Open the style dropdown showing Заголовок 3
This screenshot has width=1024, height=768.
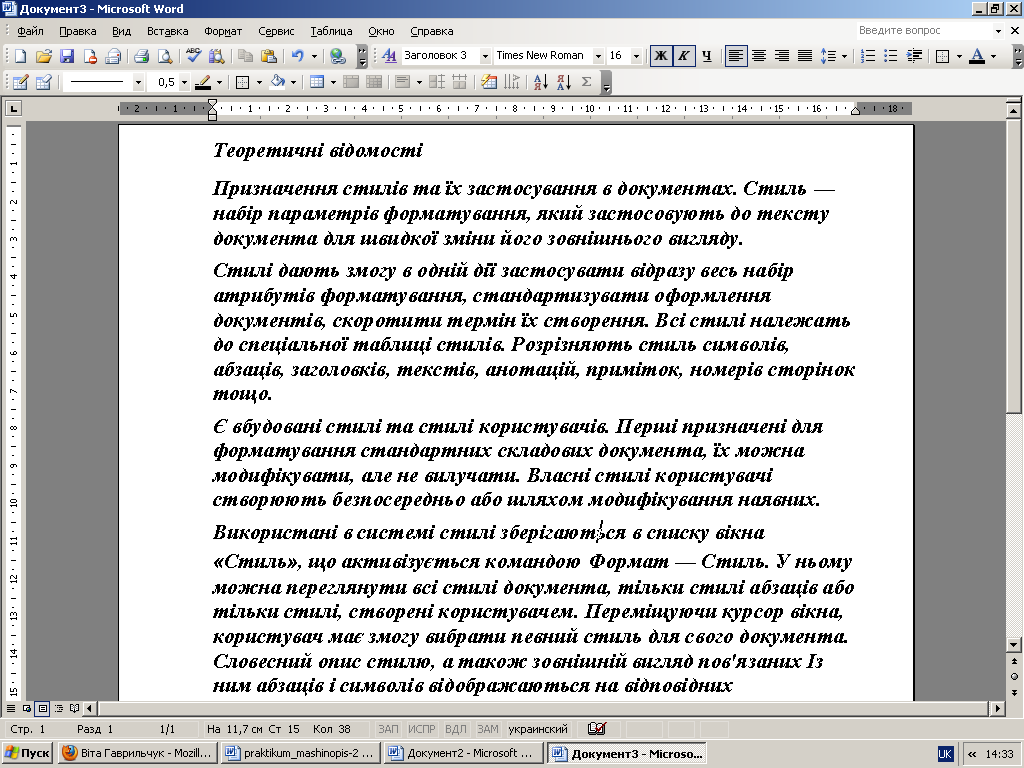click(x=485, y=56)
